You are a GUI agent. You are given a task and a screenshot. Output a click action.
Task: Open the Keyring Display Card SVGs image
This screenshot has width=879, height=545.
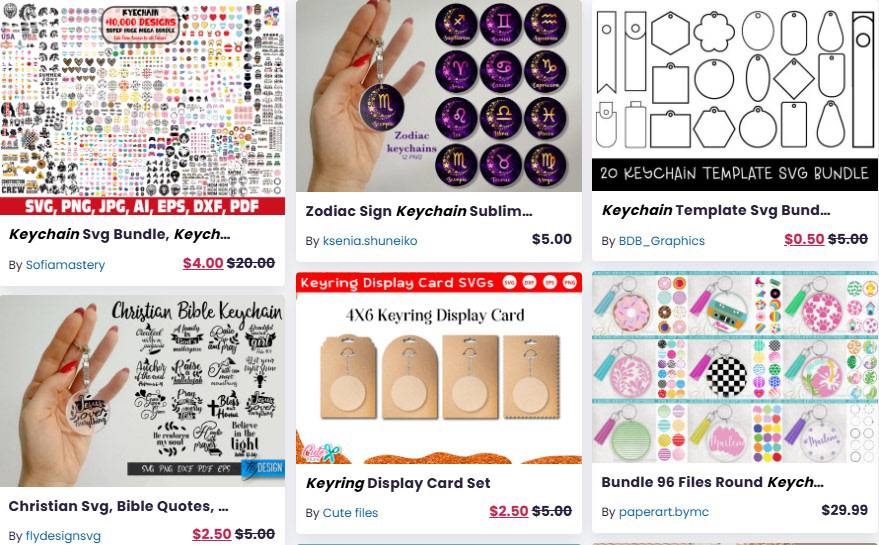[439, 368]
